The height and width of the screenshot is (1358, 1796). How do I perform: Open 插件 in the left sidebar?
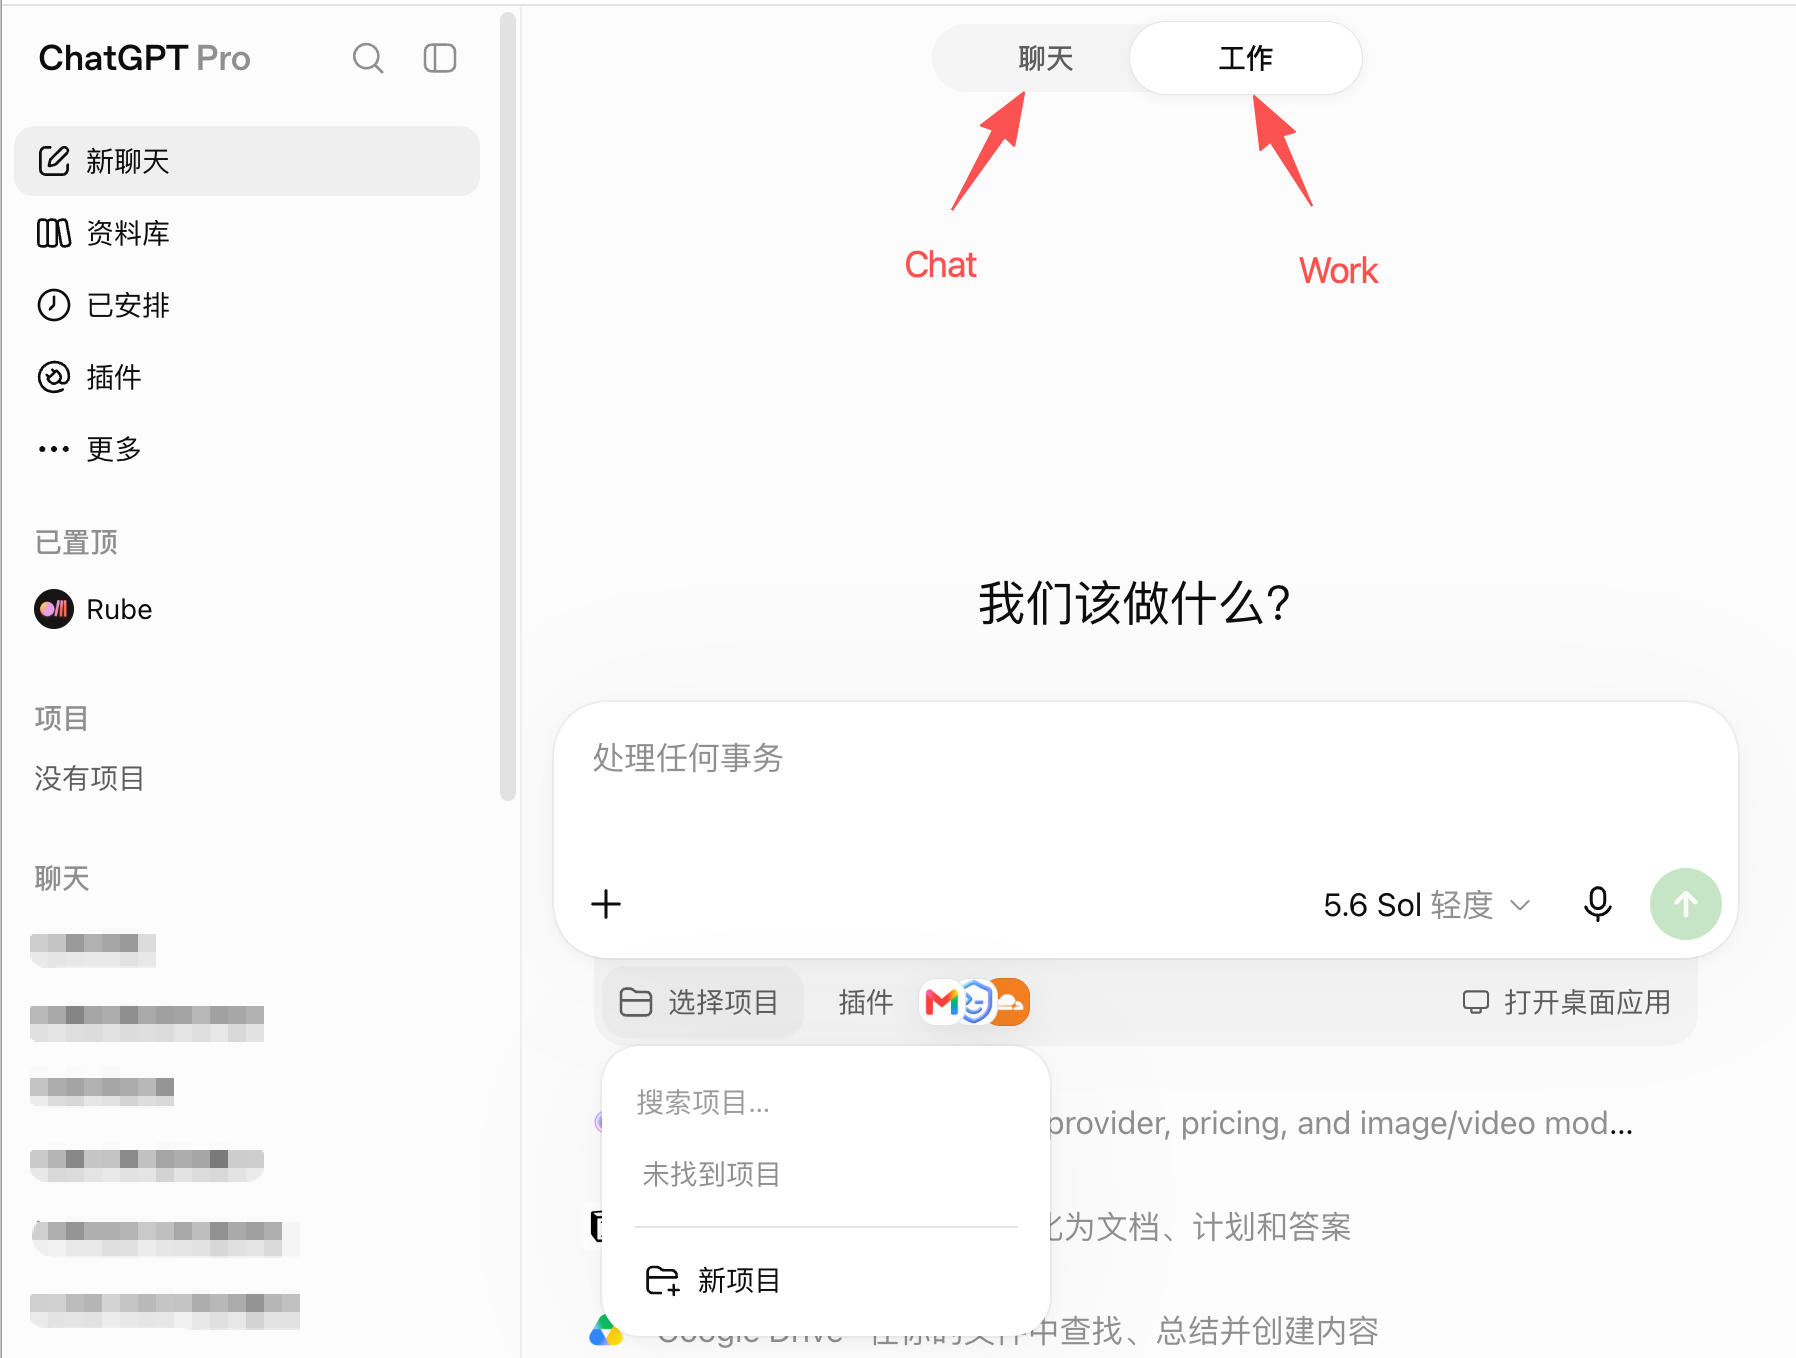click(x=247, y=377)
